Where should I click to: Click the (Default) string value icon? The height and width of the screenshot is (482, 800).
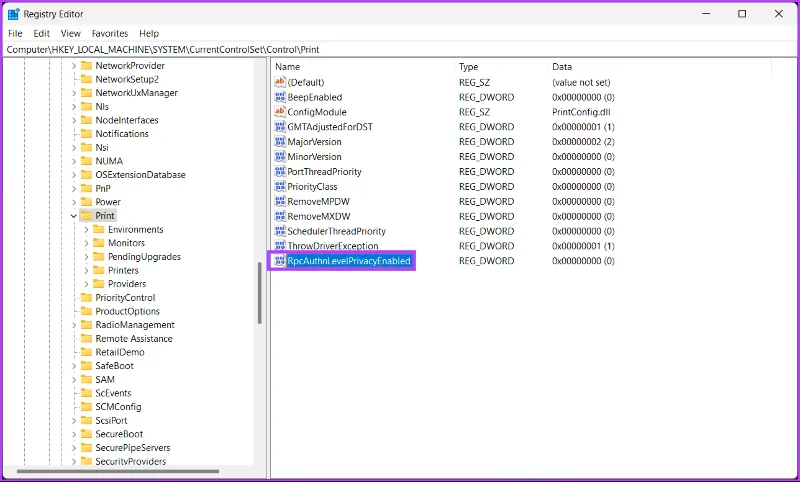point(280,82)
